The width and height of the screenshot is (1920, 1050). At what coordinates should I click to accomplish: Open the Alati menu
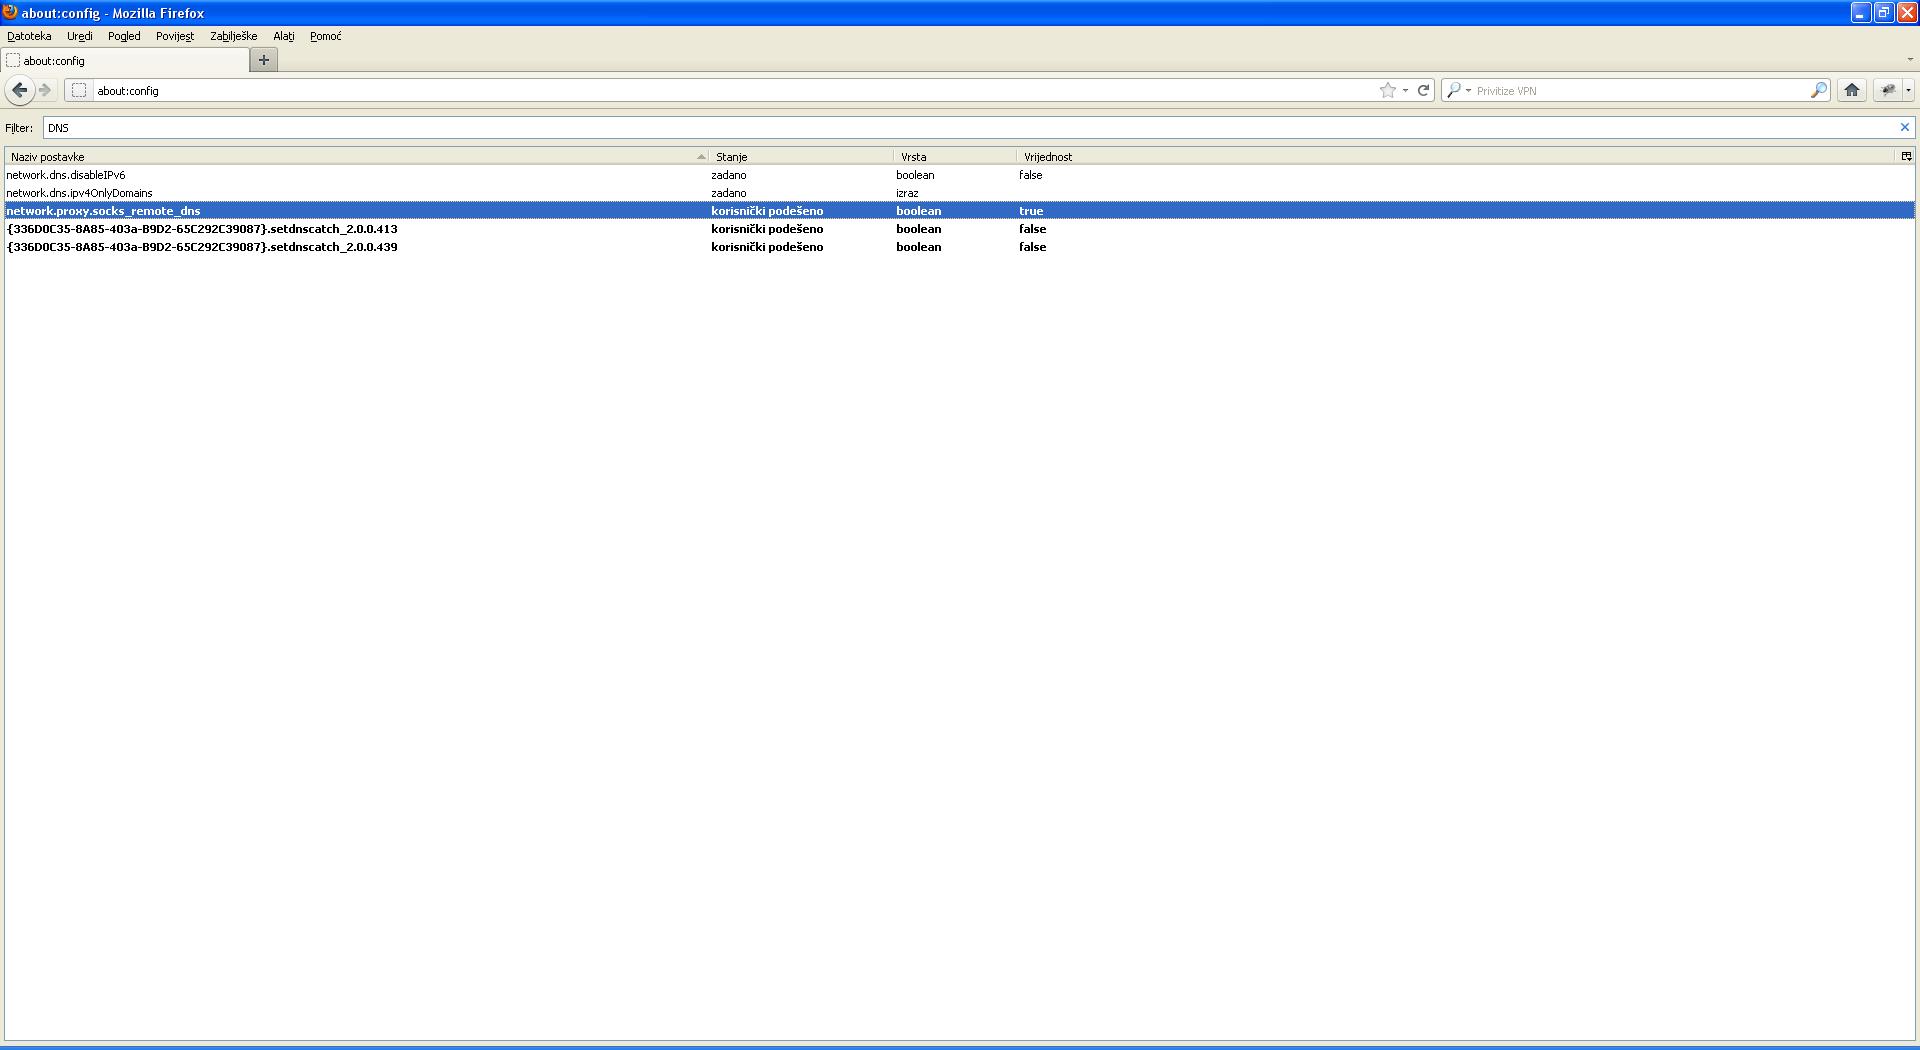pos(283,36)
